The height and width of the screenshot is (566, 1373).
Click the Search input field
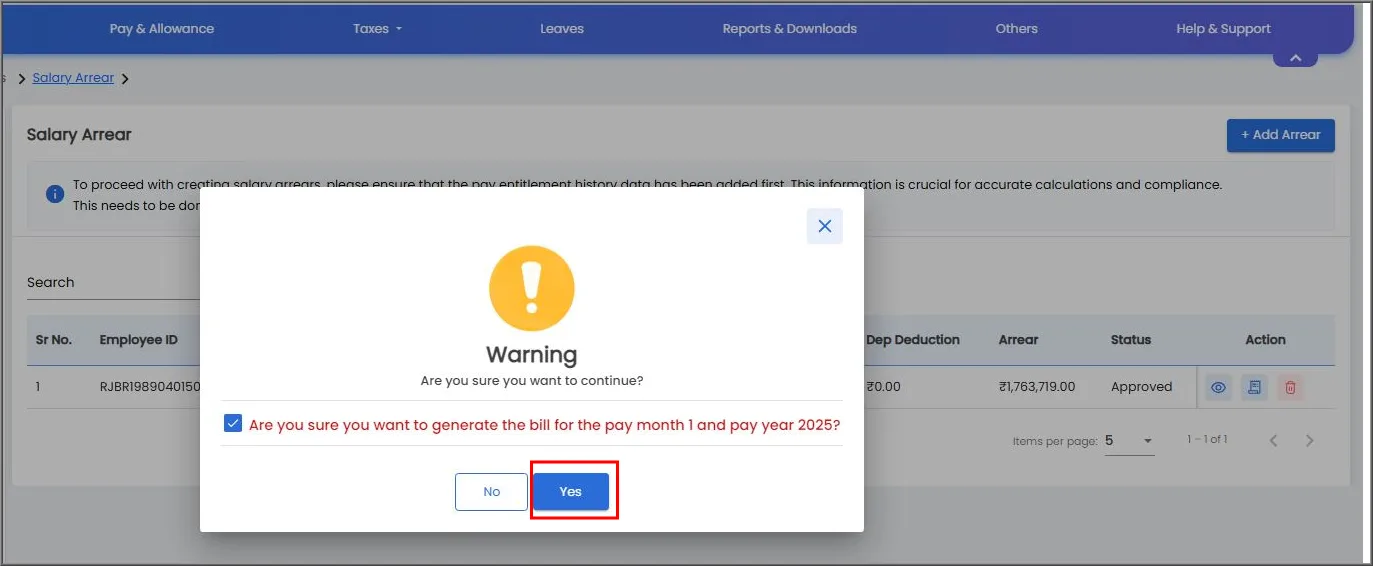pyautogui.click(x=113, y=283)
